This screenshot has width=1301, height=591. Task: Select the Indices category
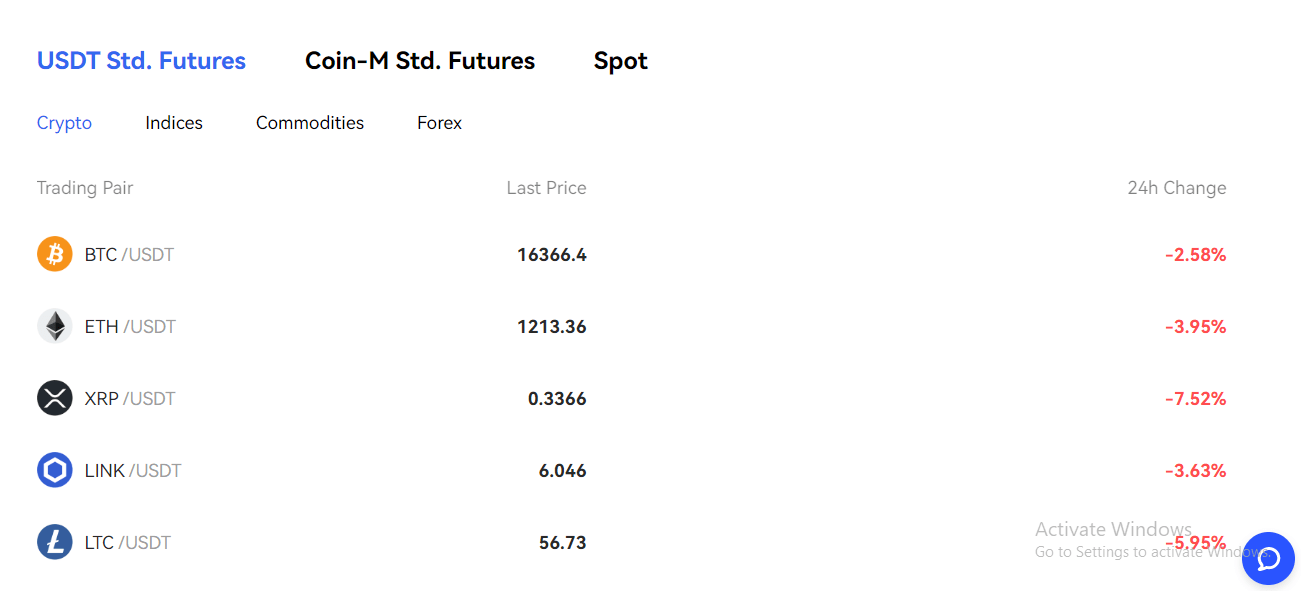coord(174,123)
